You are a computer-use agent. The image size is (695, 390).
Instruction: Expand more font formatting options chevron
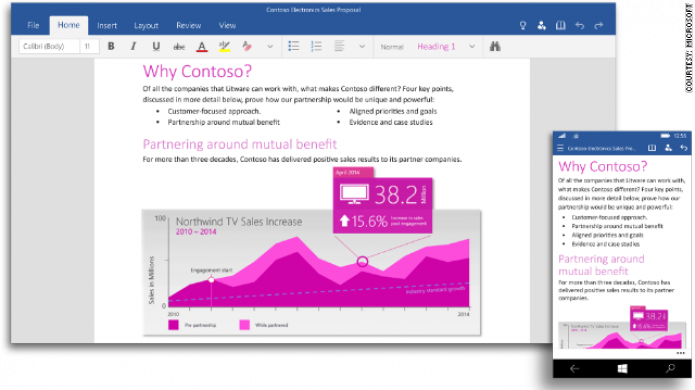(x=270, y=47)
